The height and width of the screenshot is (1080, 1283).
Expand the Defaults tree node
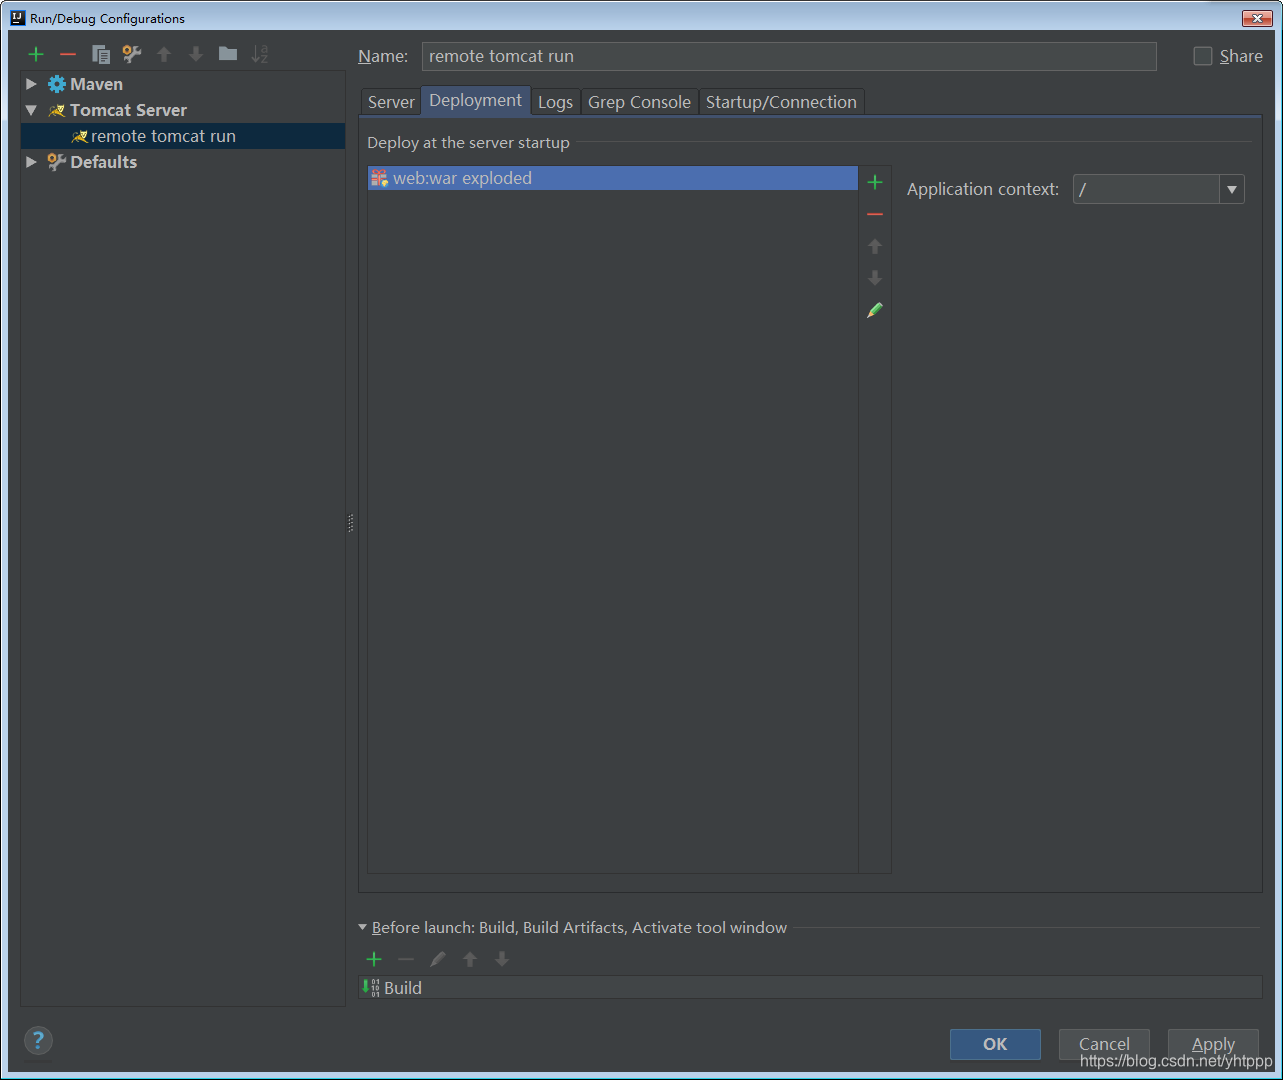pyautogui.click(x=31, y=162)
